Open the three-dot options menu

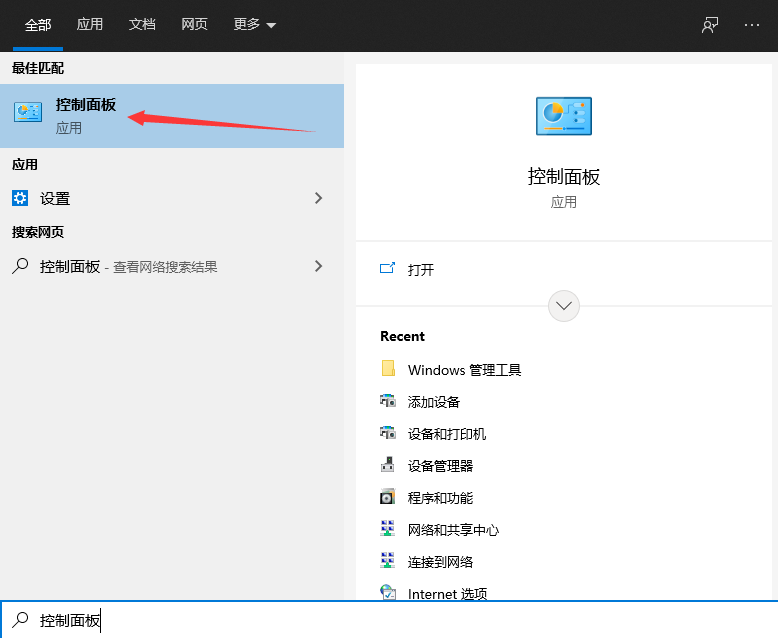pos(752,25)
